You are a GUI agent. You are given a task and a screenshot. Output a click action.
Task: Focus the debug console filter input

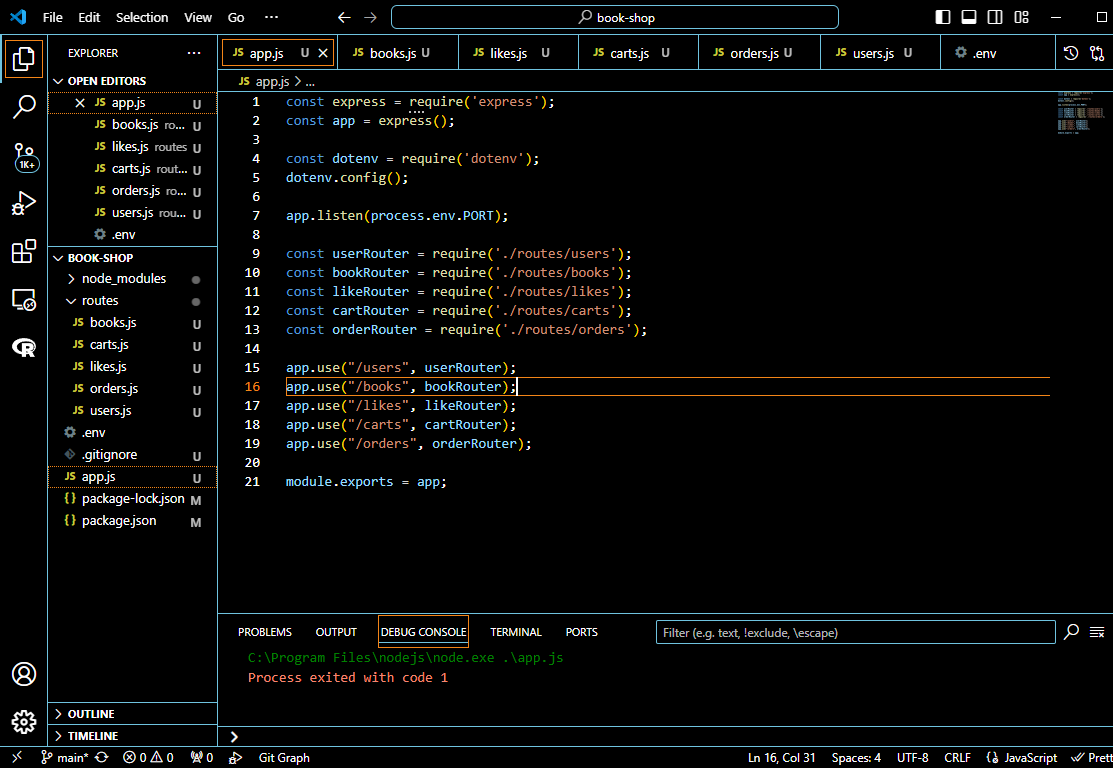click(x=855, y=632)
